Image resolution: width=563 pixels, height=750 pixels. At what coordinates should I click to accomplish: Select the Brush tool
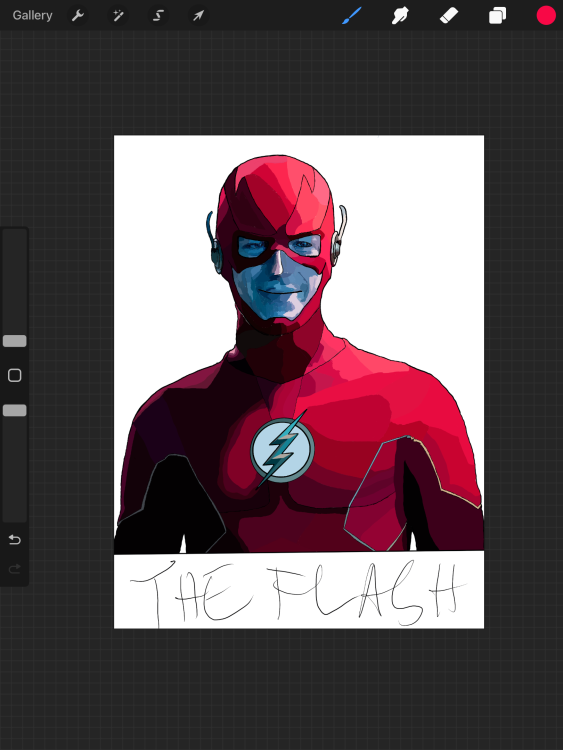pos(352,15)
